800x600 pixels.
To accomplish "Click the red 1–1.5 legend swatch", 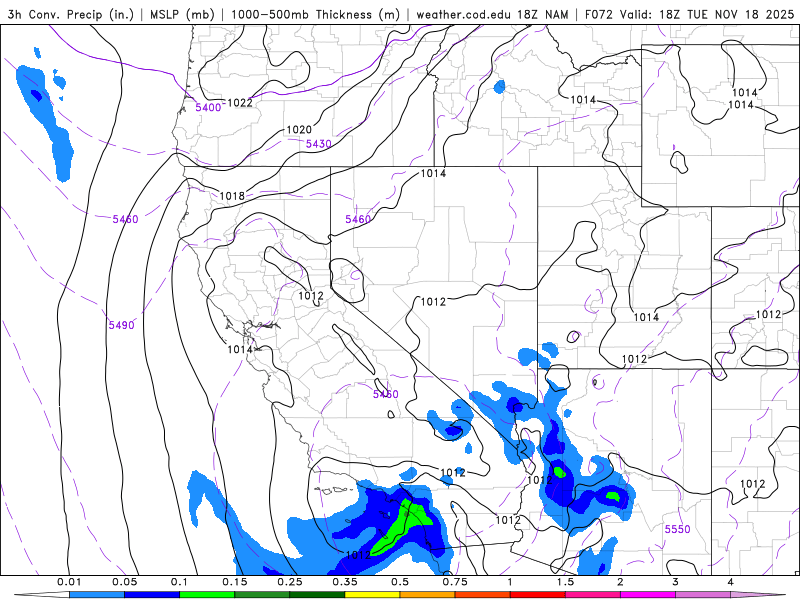I will point(538,595).
